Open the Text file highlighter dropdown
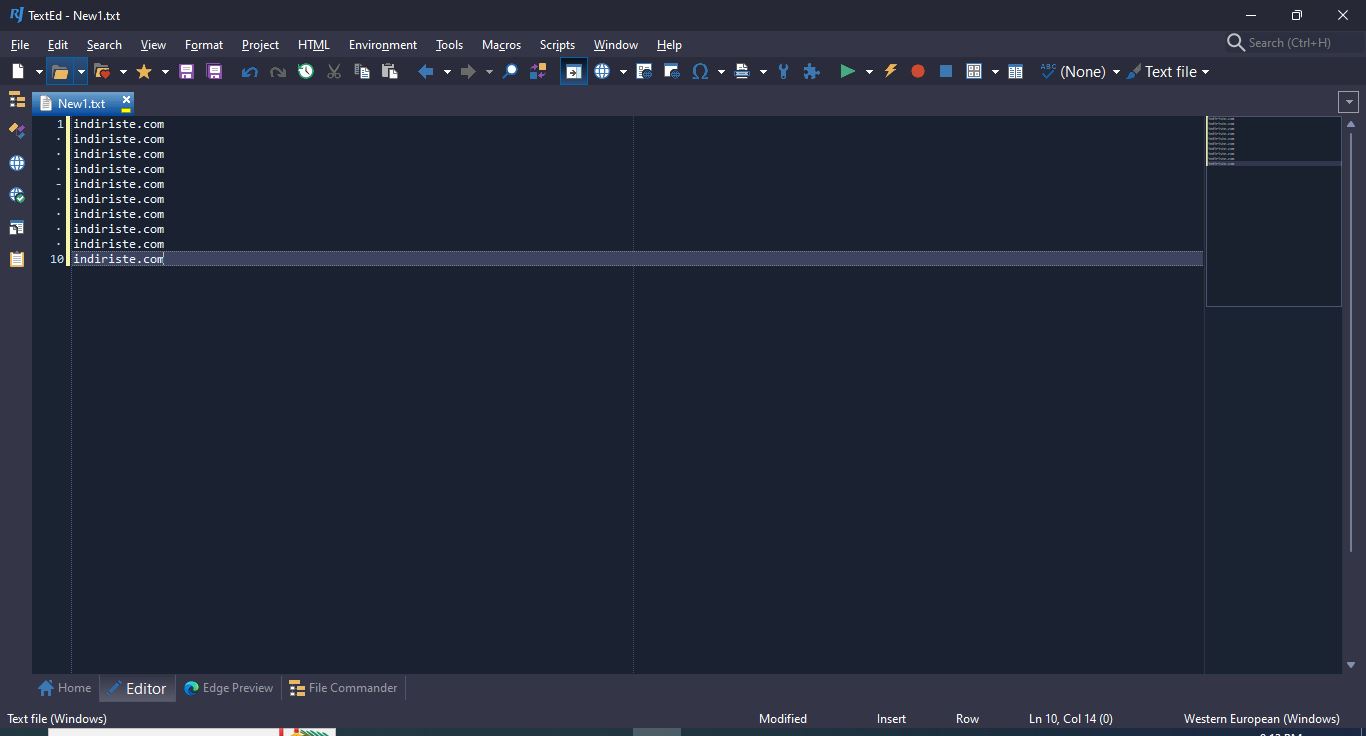The height and width of the screenshot is (736, 1366). point(1168,71)
